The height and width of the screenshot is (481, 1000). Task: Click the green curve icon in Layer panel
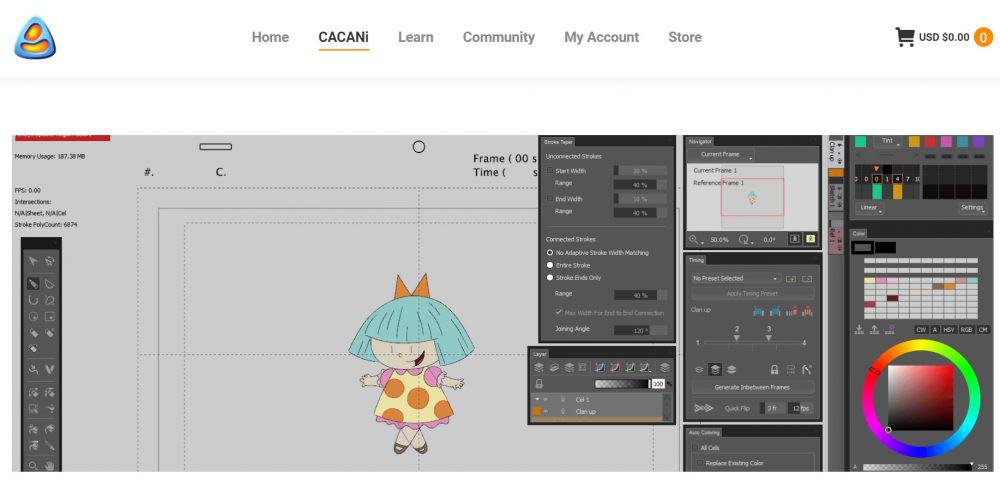pos(630,367)
